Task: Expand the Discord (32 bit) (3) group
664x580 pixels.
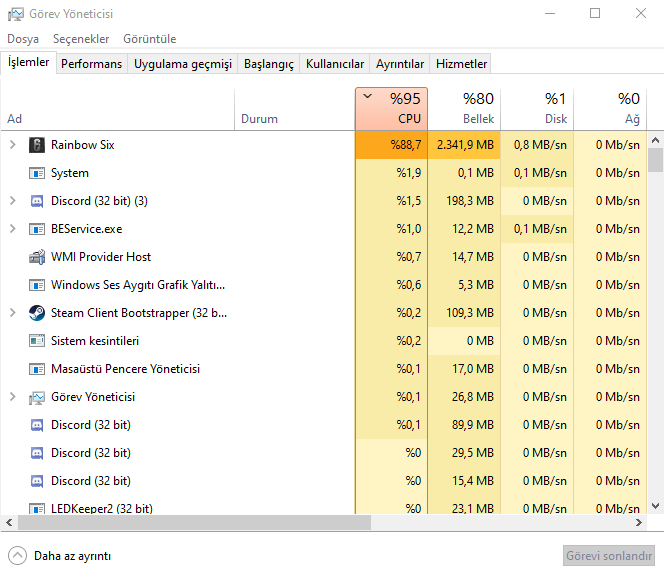Action: (x=13, y=201)
